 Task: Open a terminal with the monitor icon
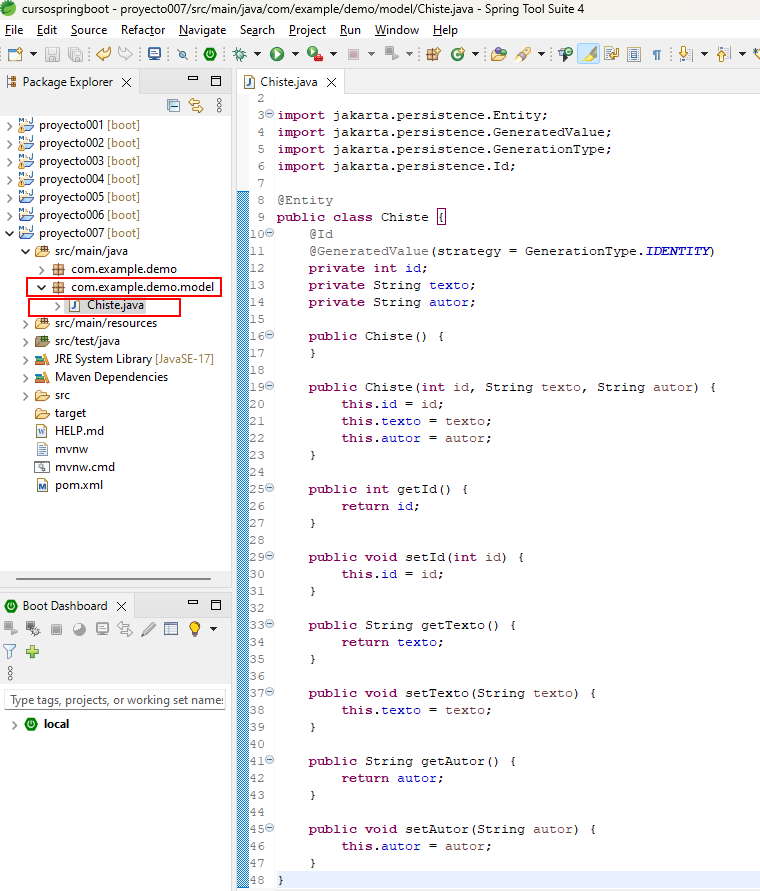pyautogui.click(x=154, y=54)
